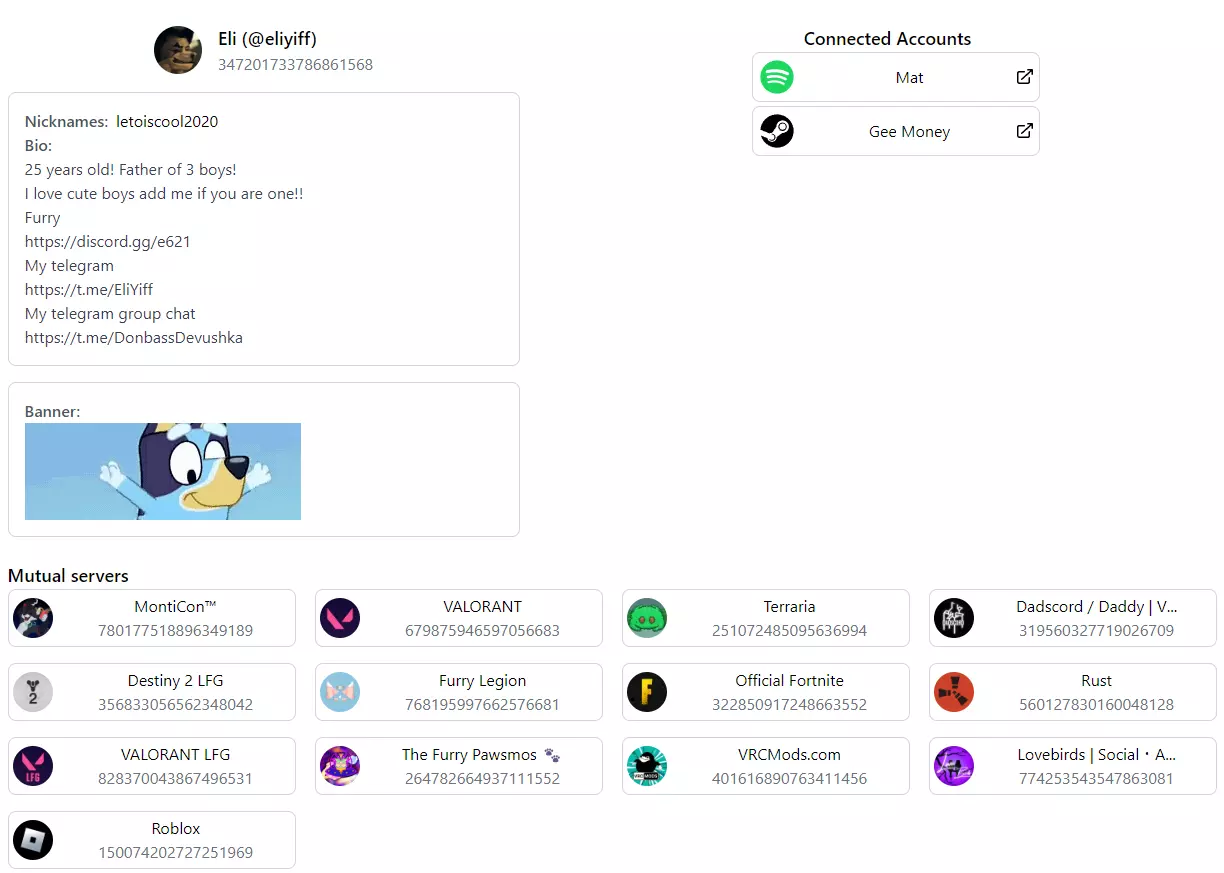Click the user ID 347201733786861568
Screen dimensions: 1224x873
tap(295, 65)
